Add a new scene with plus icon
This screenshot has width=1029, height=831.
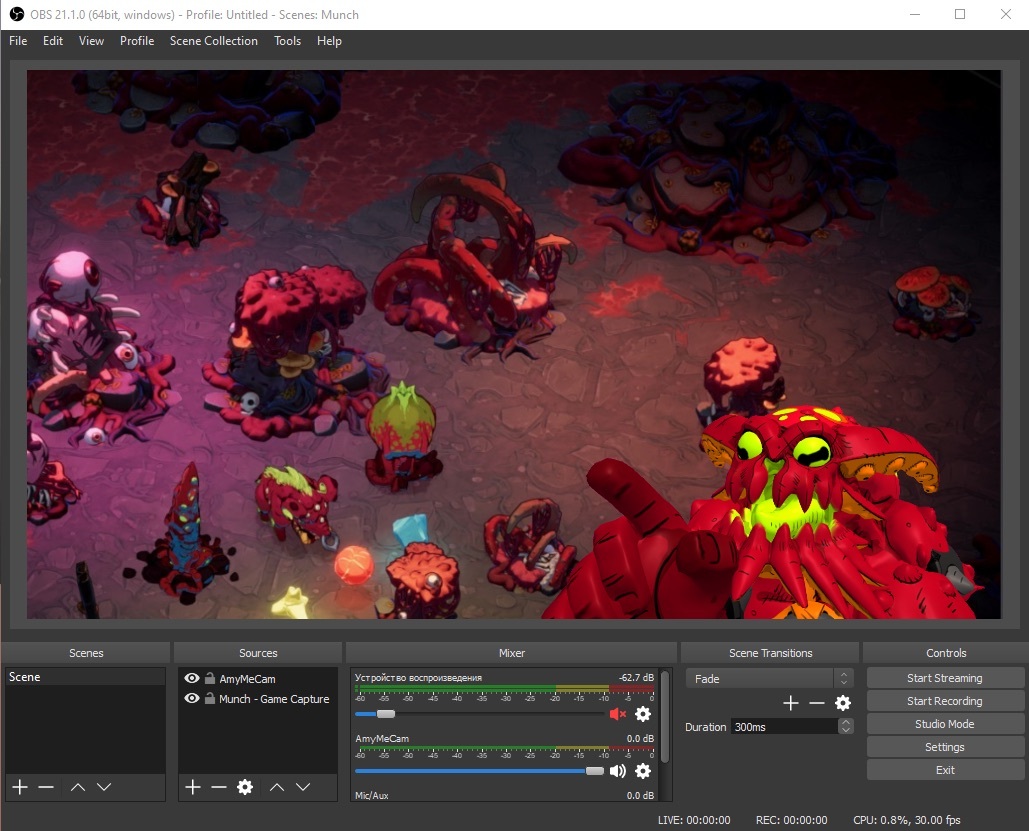point(20,787)
